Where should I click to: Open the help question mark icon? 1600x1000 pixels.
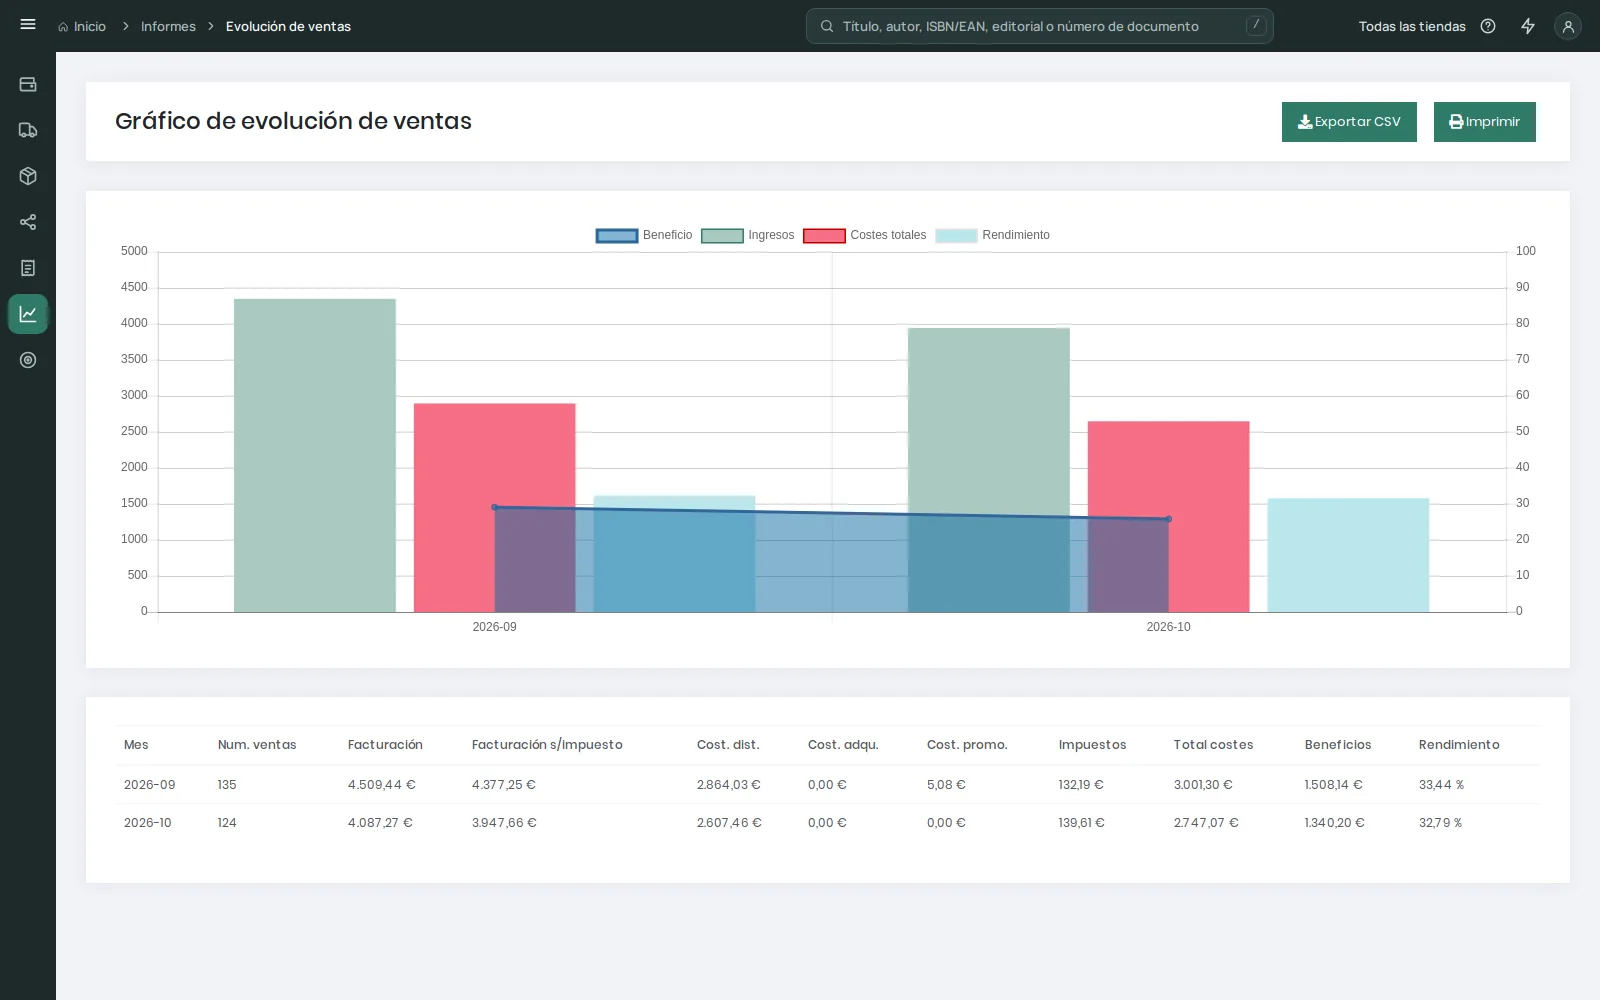pyautogui.click(x=1488, y=26)
